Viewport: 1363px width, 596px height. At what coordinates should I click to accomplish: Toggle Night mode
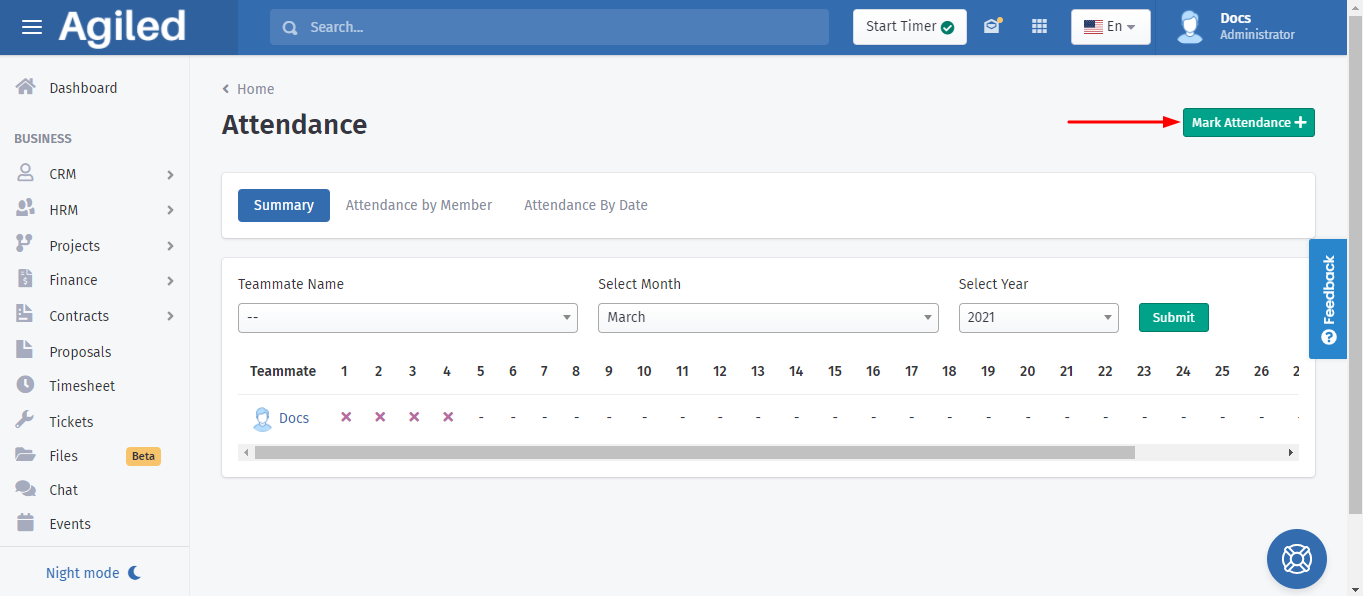click(94, 573)
